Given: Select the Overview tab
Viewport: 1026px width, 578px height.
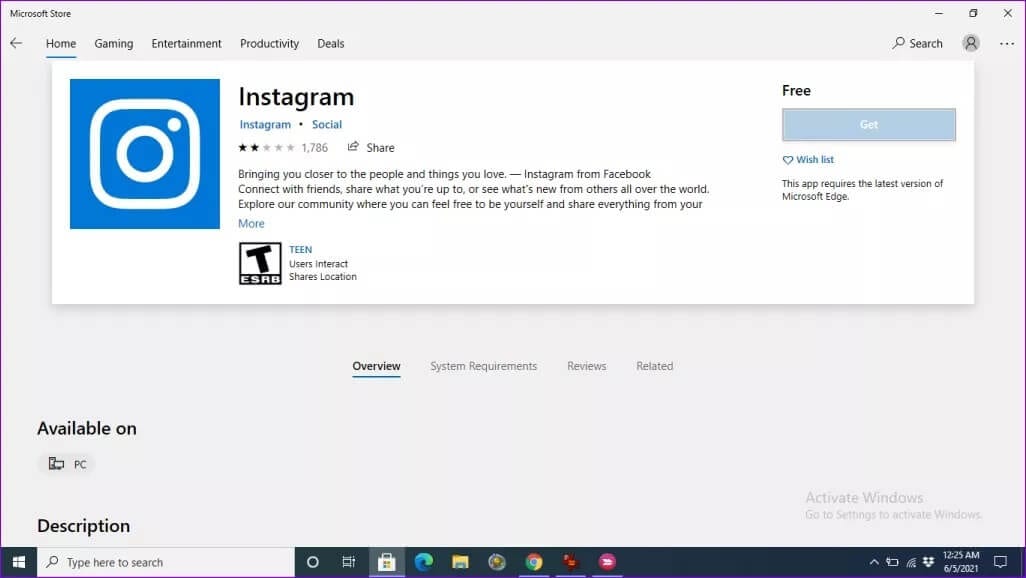Looking at the screenshot, I should (376, 366).
